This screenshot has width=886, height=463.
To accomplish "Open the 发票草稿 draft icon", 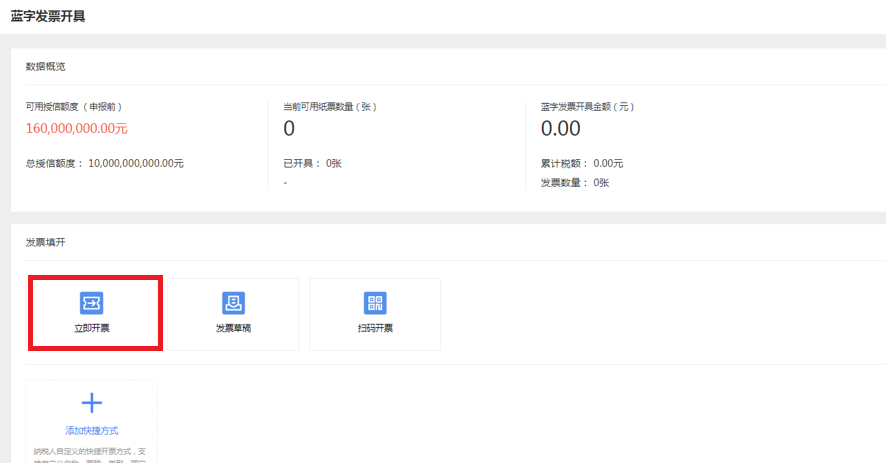I will click(x=233, y=303).
